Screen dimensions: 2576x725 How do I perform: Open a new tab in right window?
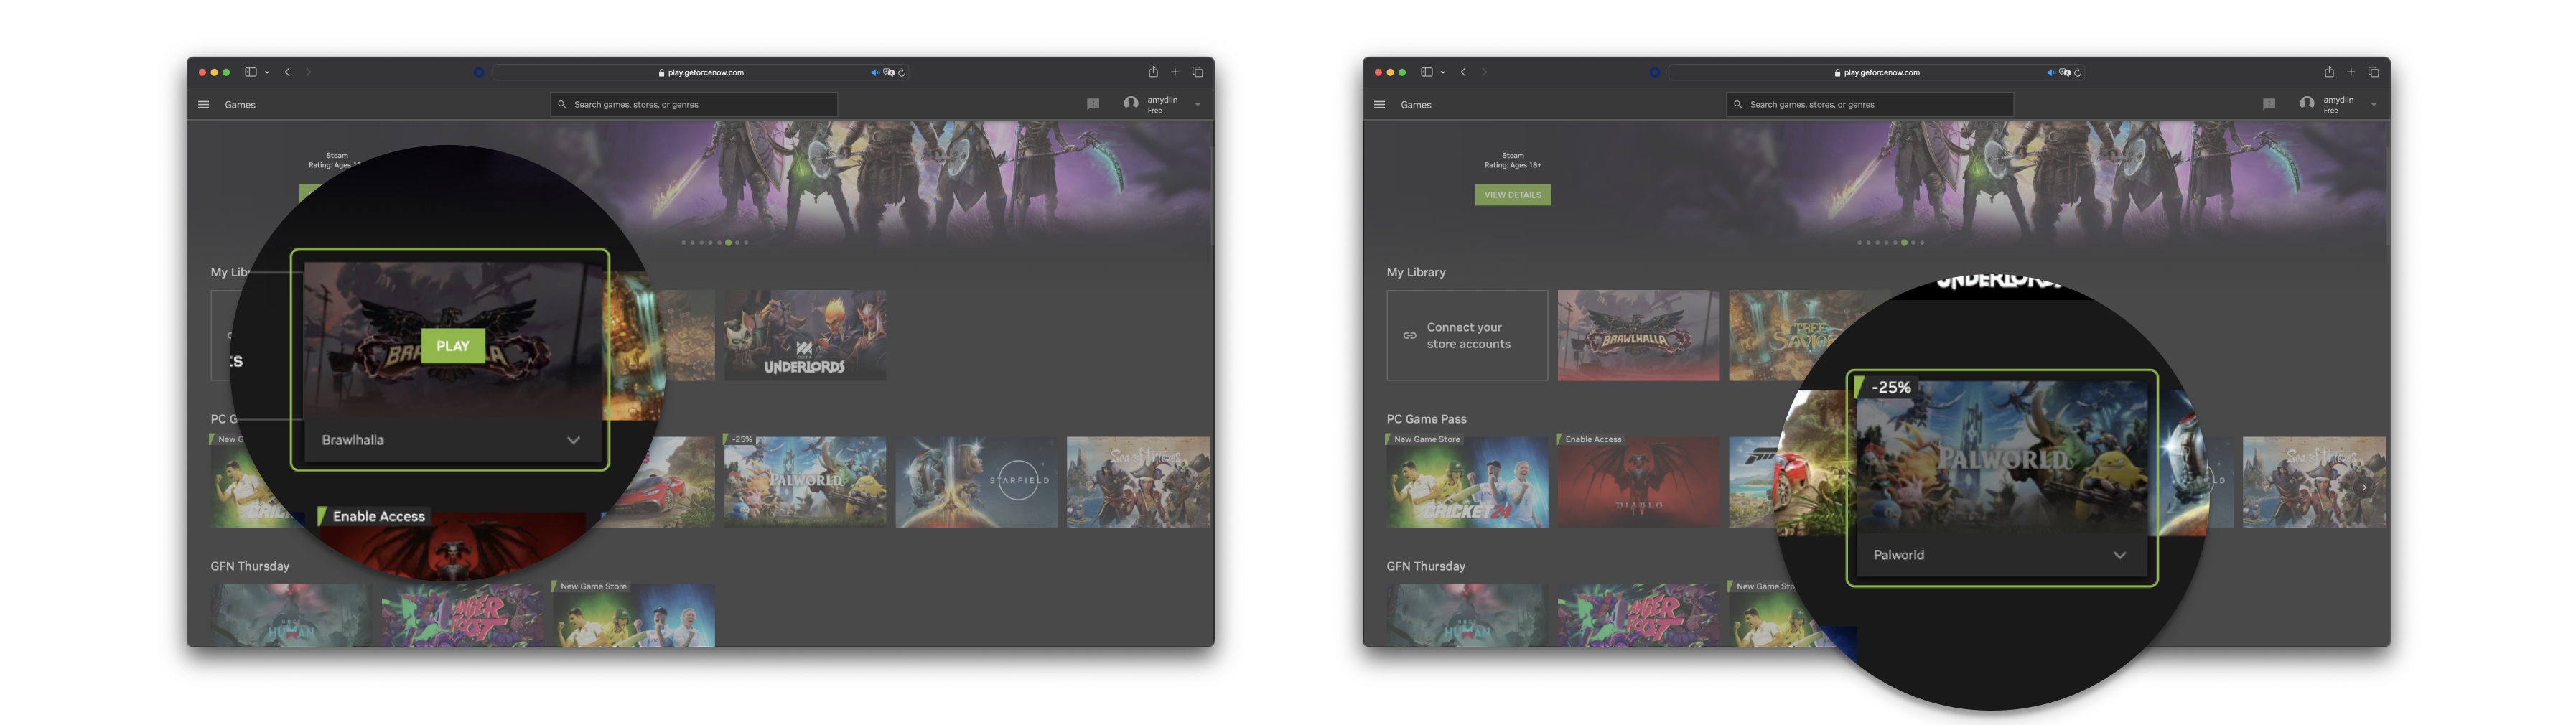[x=2351, y=72]
